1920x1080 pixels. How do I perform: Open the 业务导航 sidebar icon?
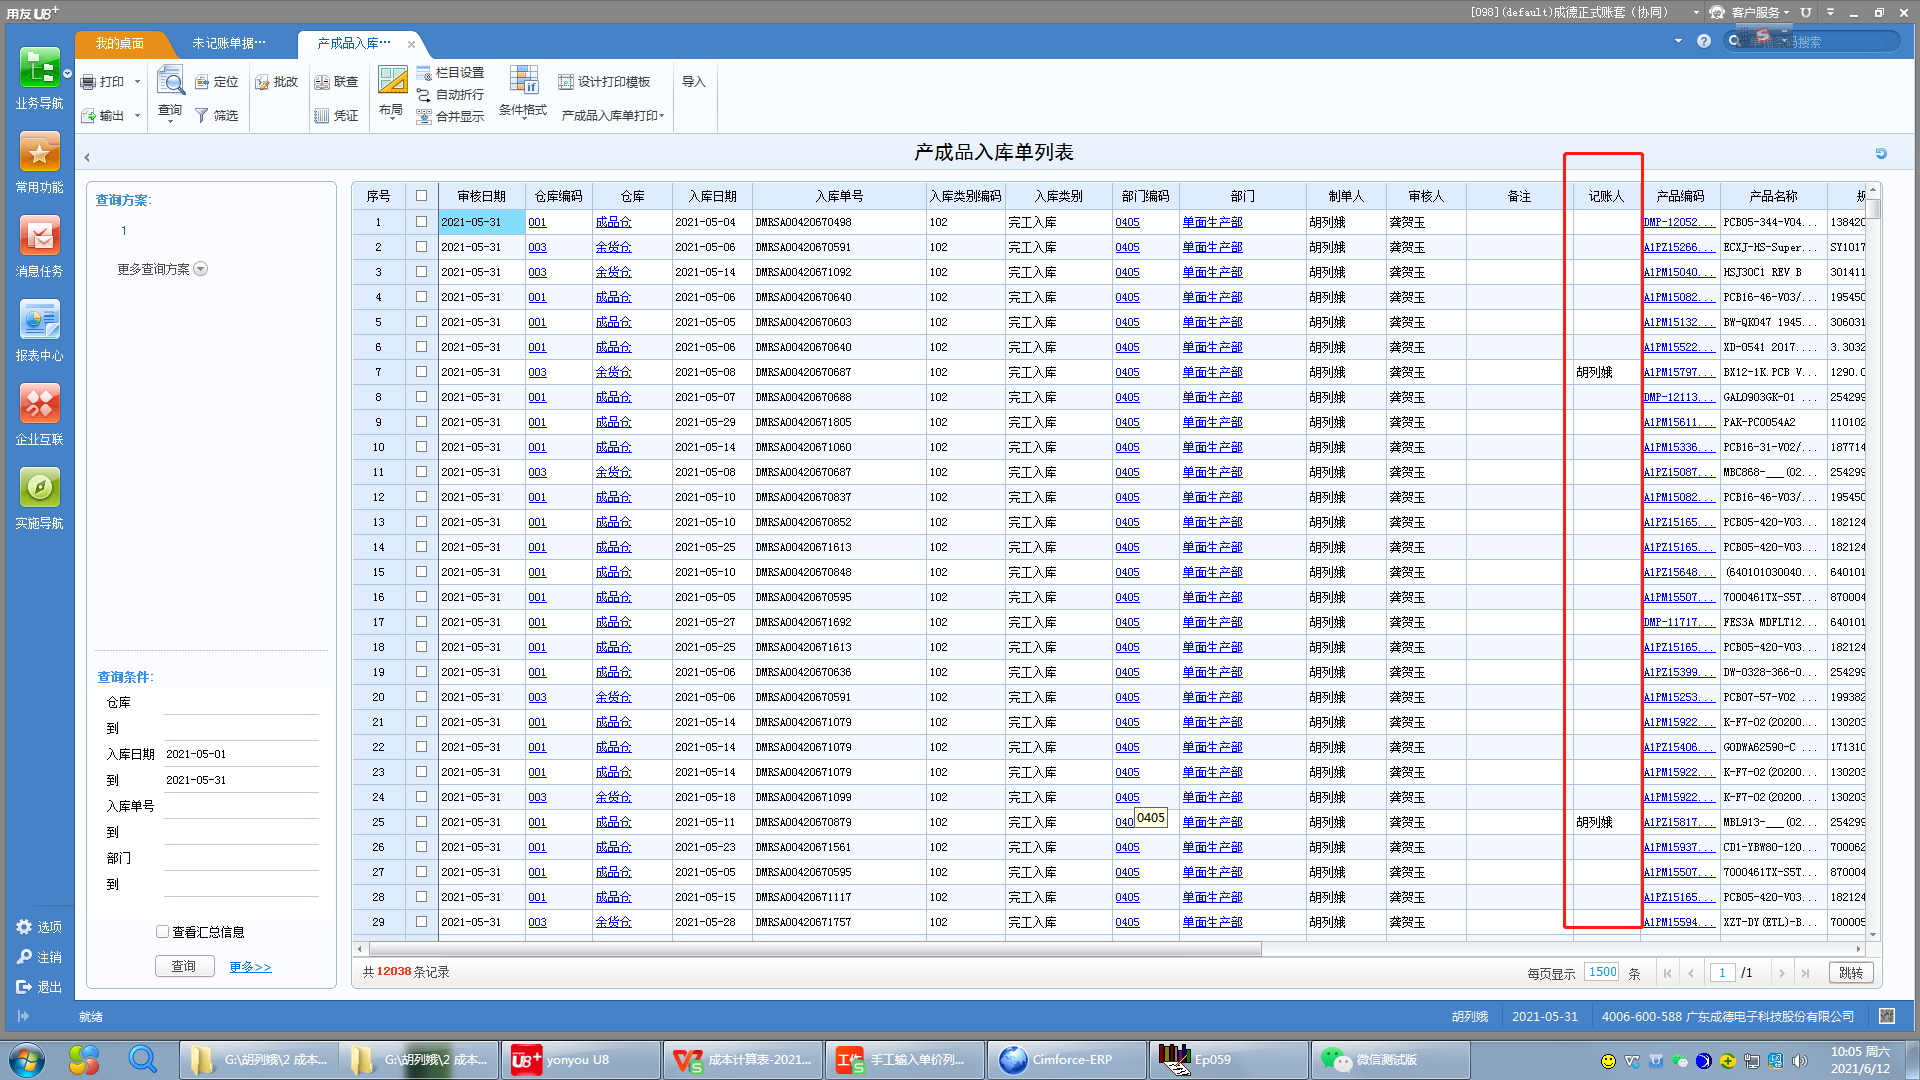coord(39,69)
